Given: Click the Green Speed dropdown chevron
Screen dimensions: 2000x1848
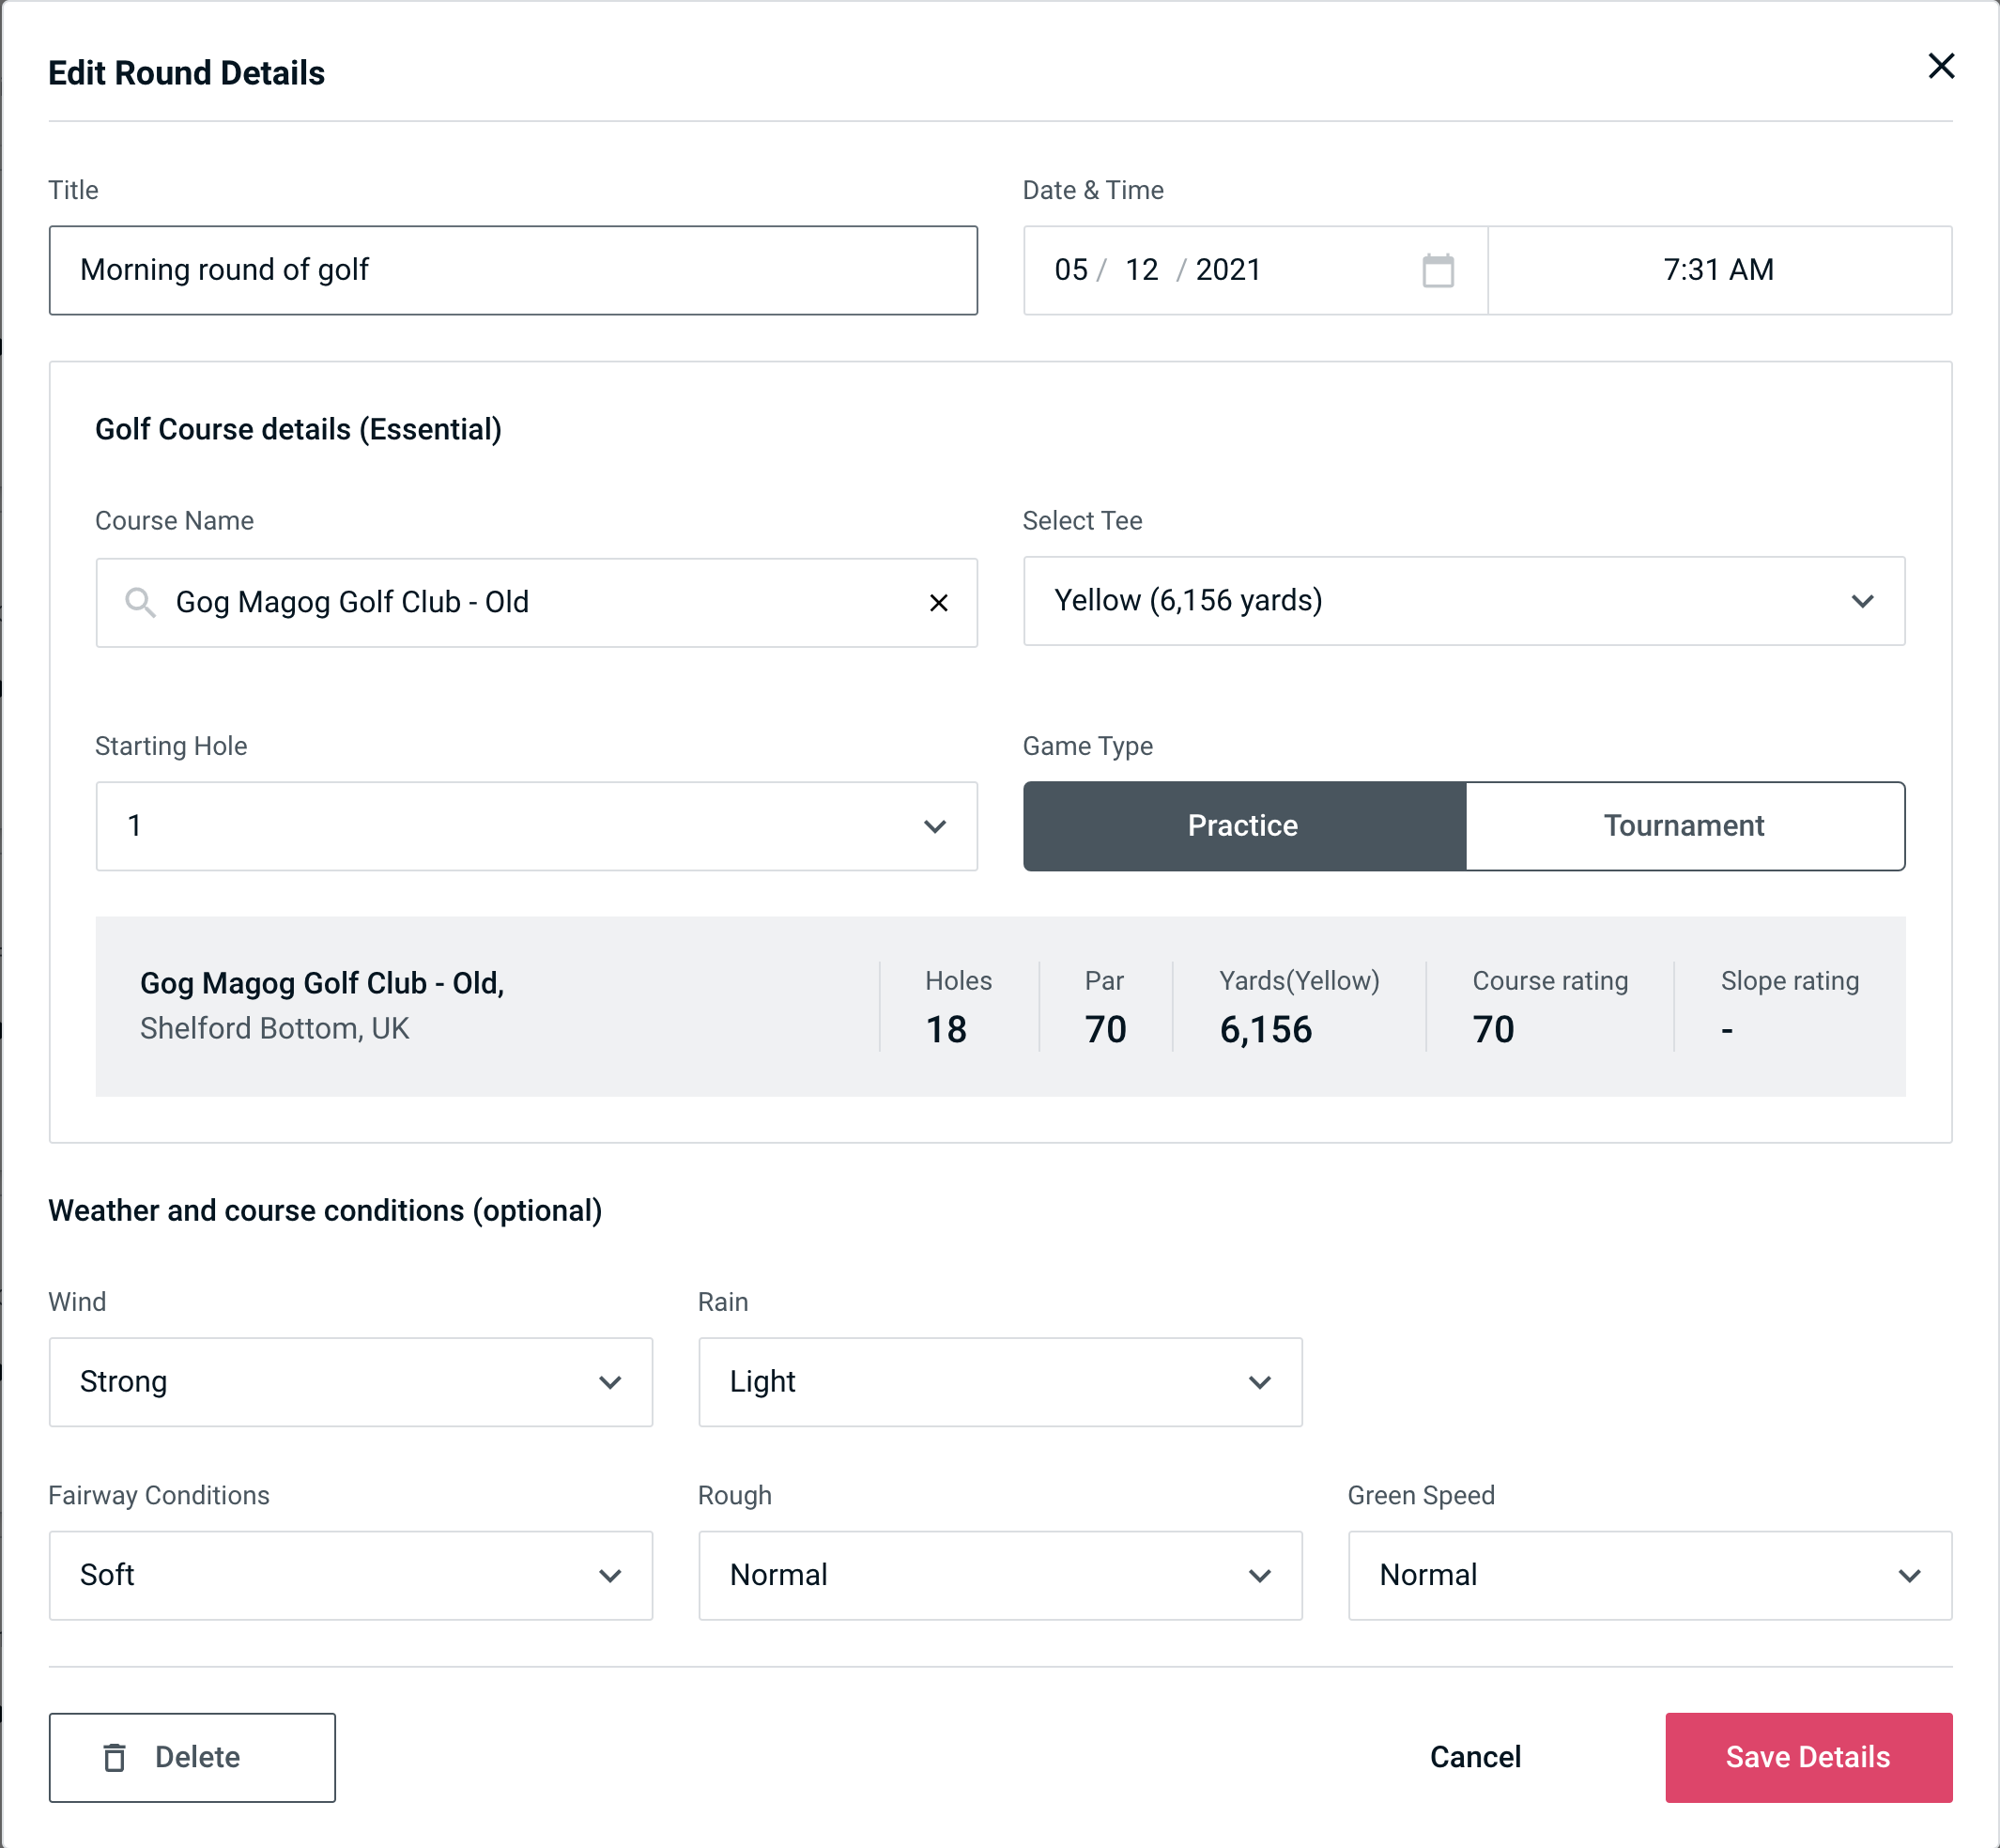Looking at the screenshot, I should (1911, 1575).
